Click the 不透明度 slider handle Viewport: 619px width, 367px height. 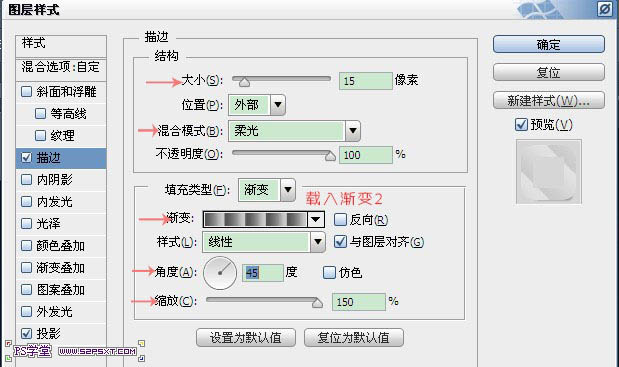coord(330,156)
